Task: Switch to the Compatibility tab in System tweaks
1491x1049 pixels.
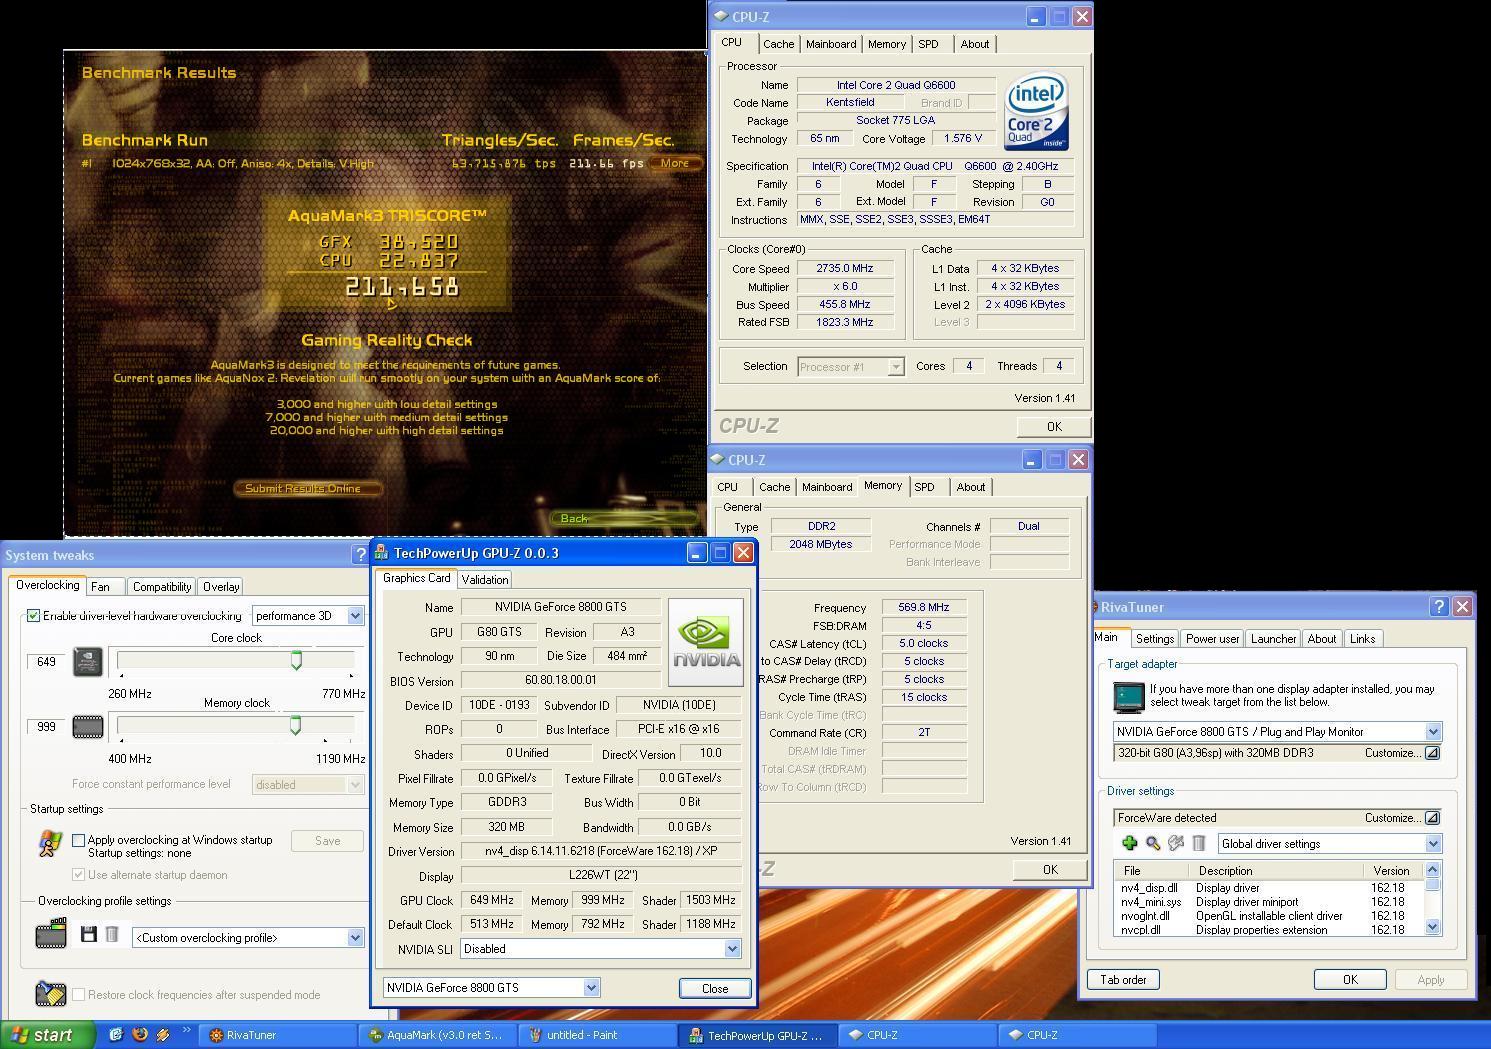Action: (162, 587)
